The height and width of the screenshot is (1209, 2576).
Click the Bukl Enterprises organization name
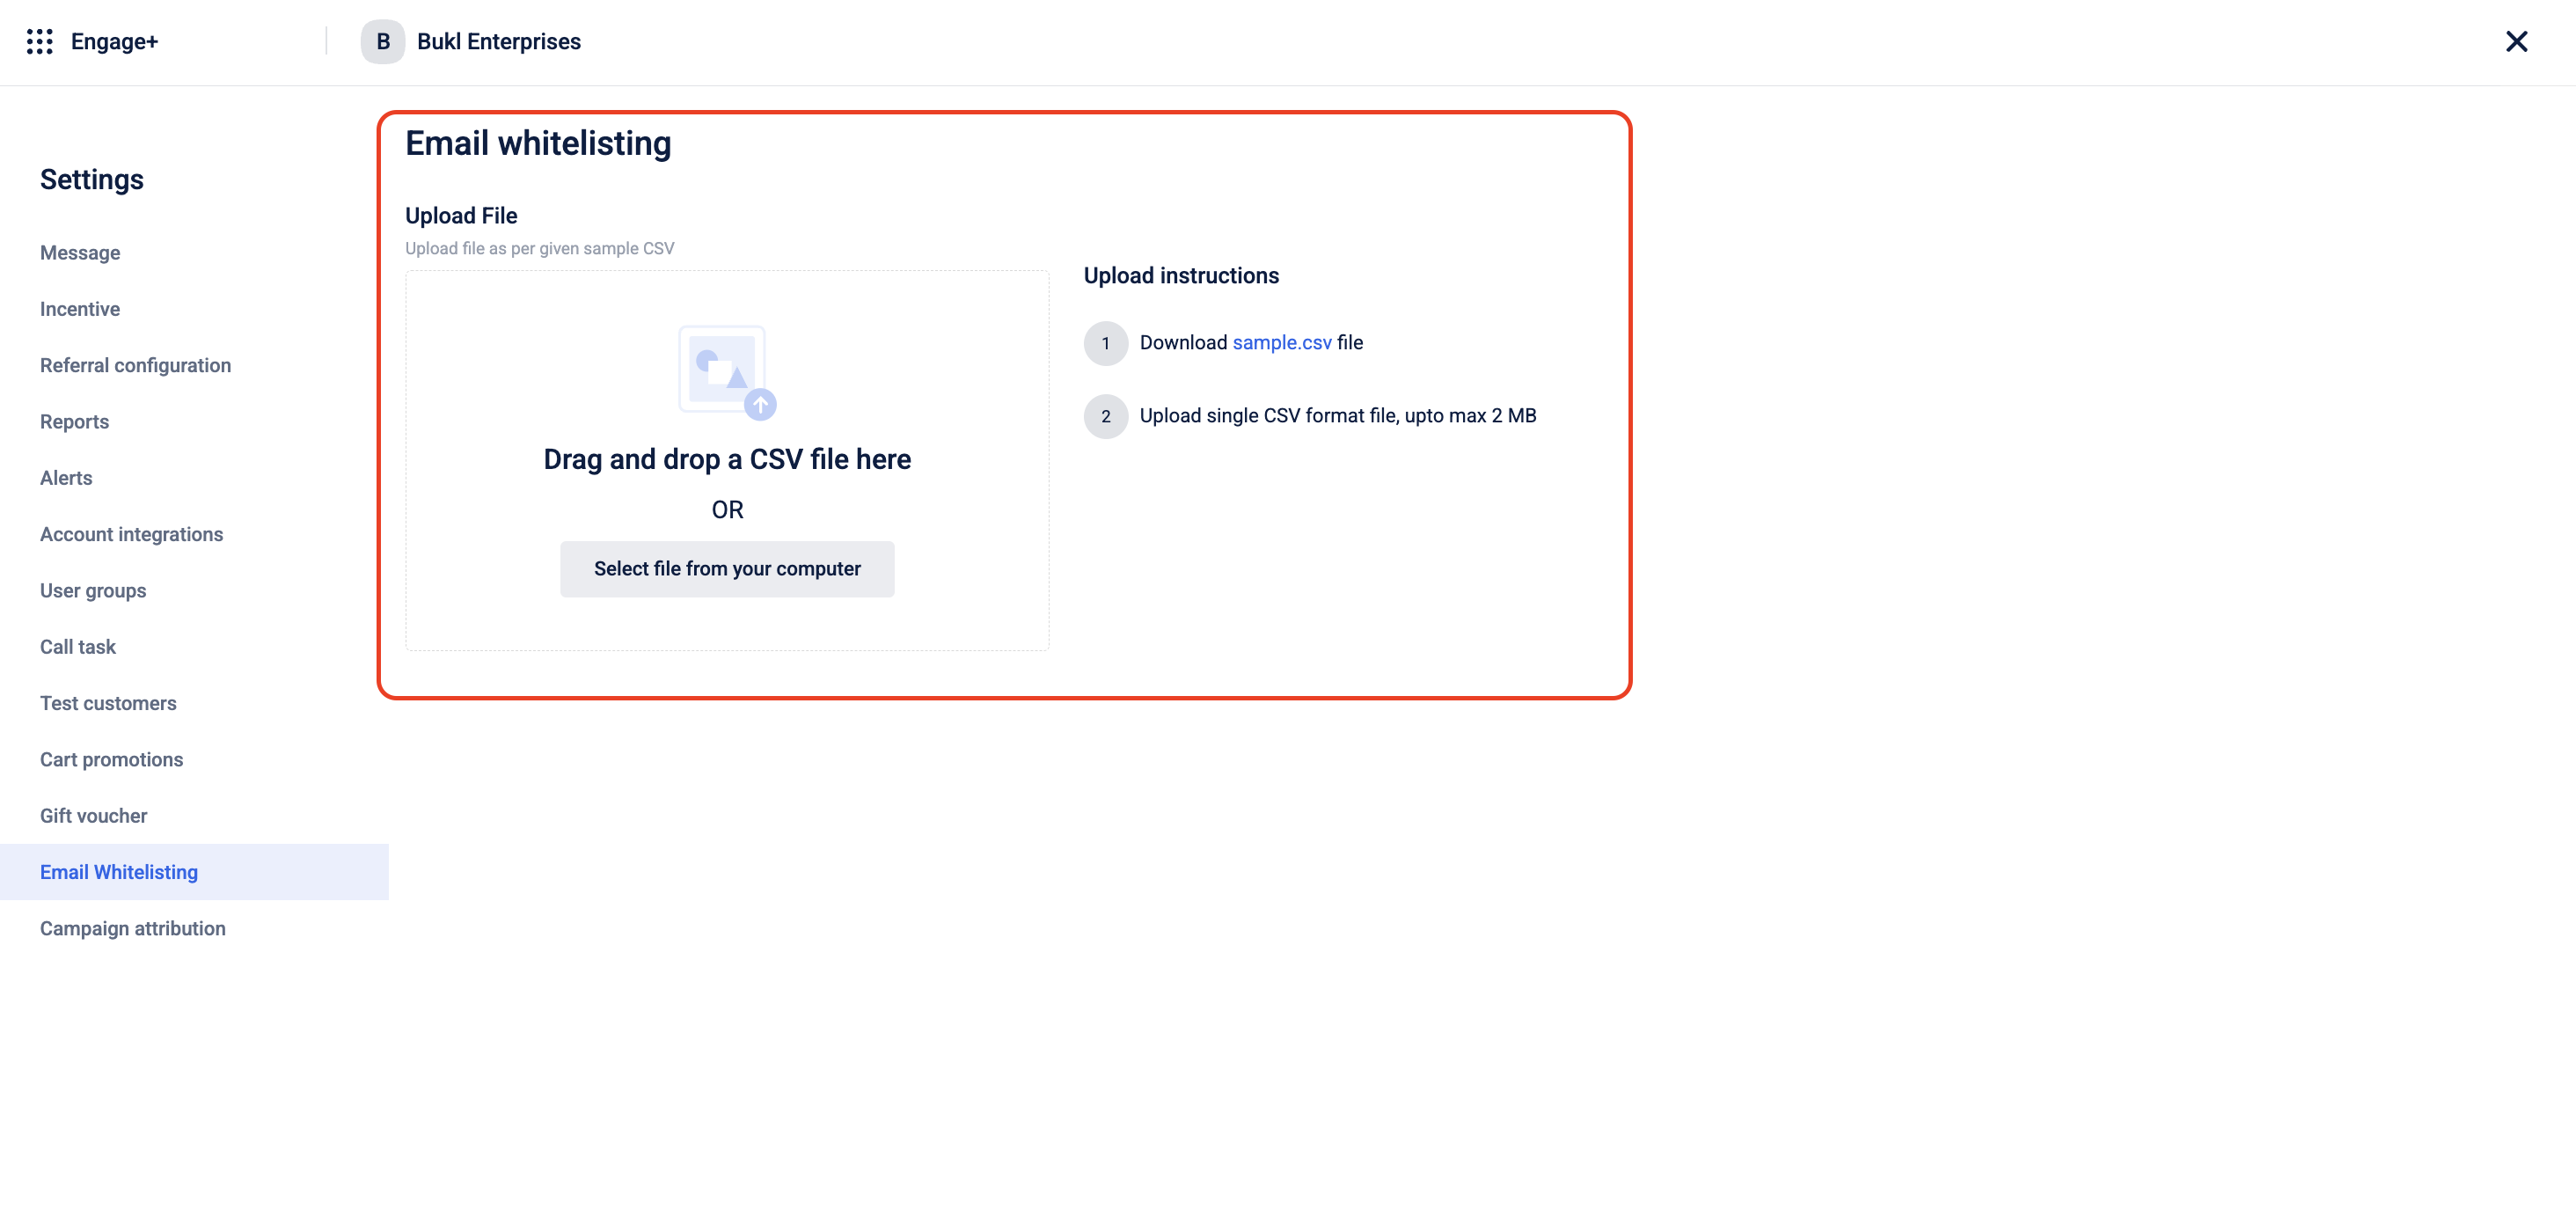[499, 42]
